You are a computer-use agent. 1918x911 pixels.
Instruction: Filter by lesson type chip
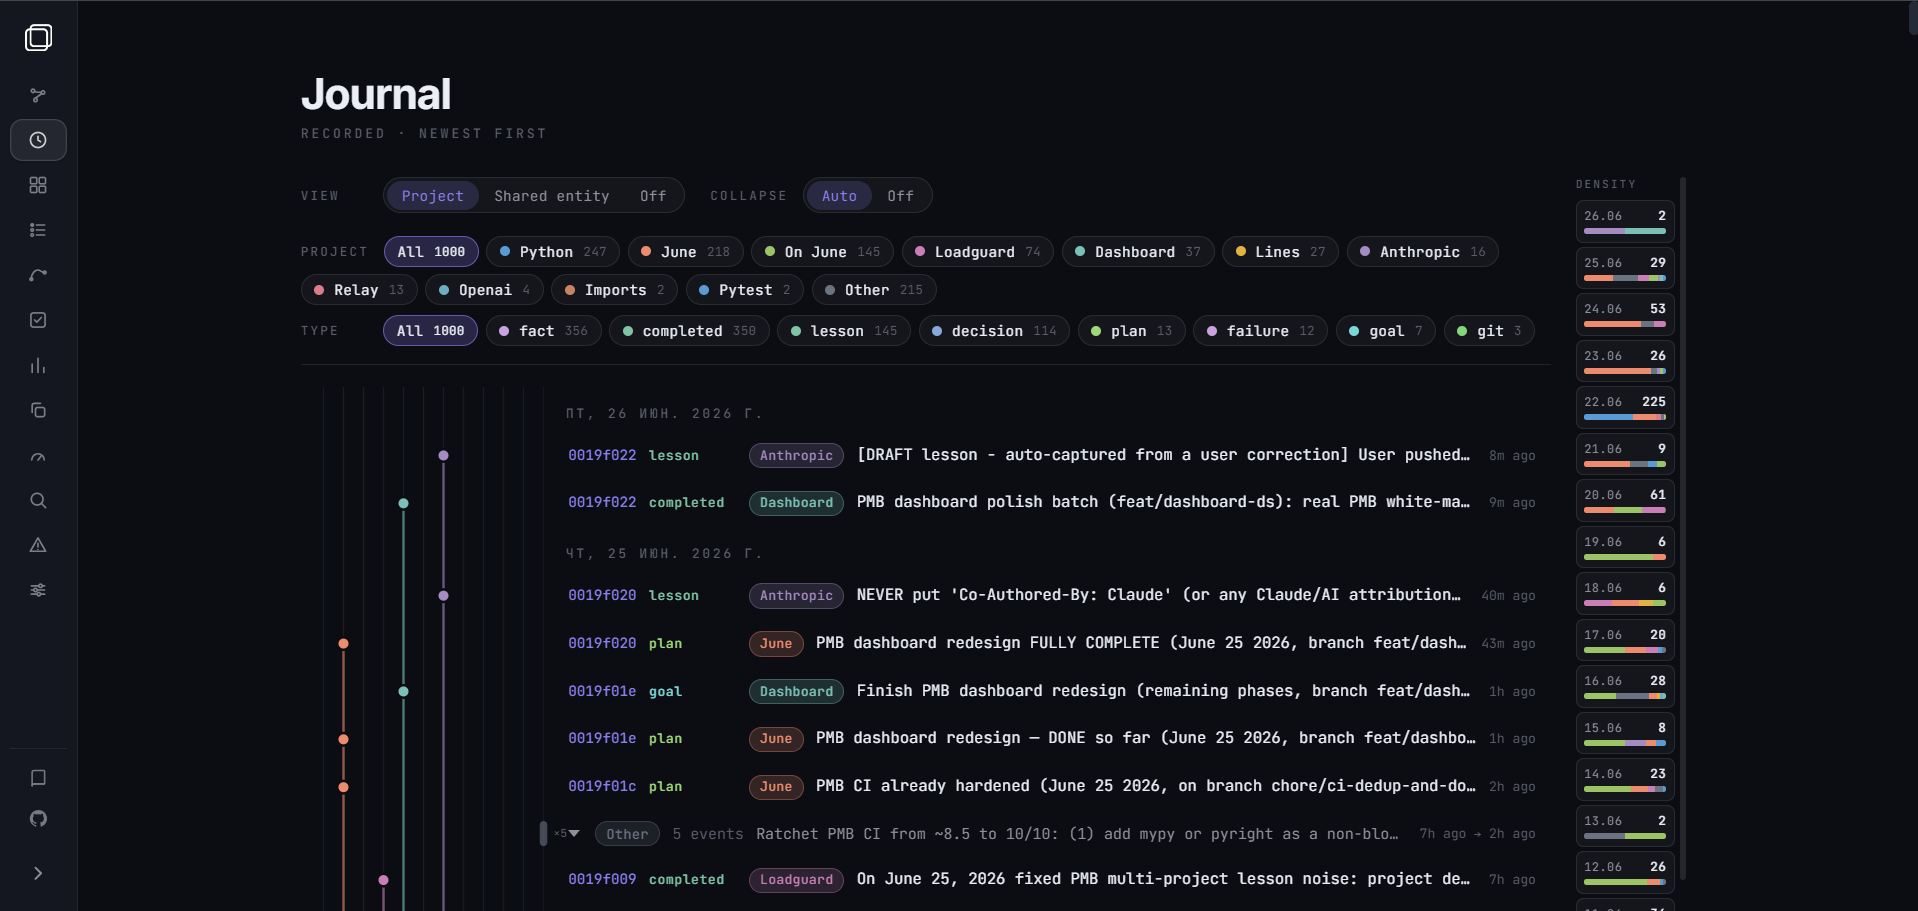pos(843,331)
